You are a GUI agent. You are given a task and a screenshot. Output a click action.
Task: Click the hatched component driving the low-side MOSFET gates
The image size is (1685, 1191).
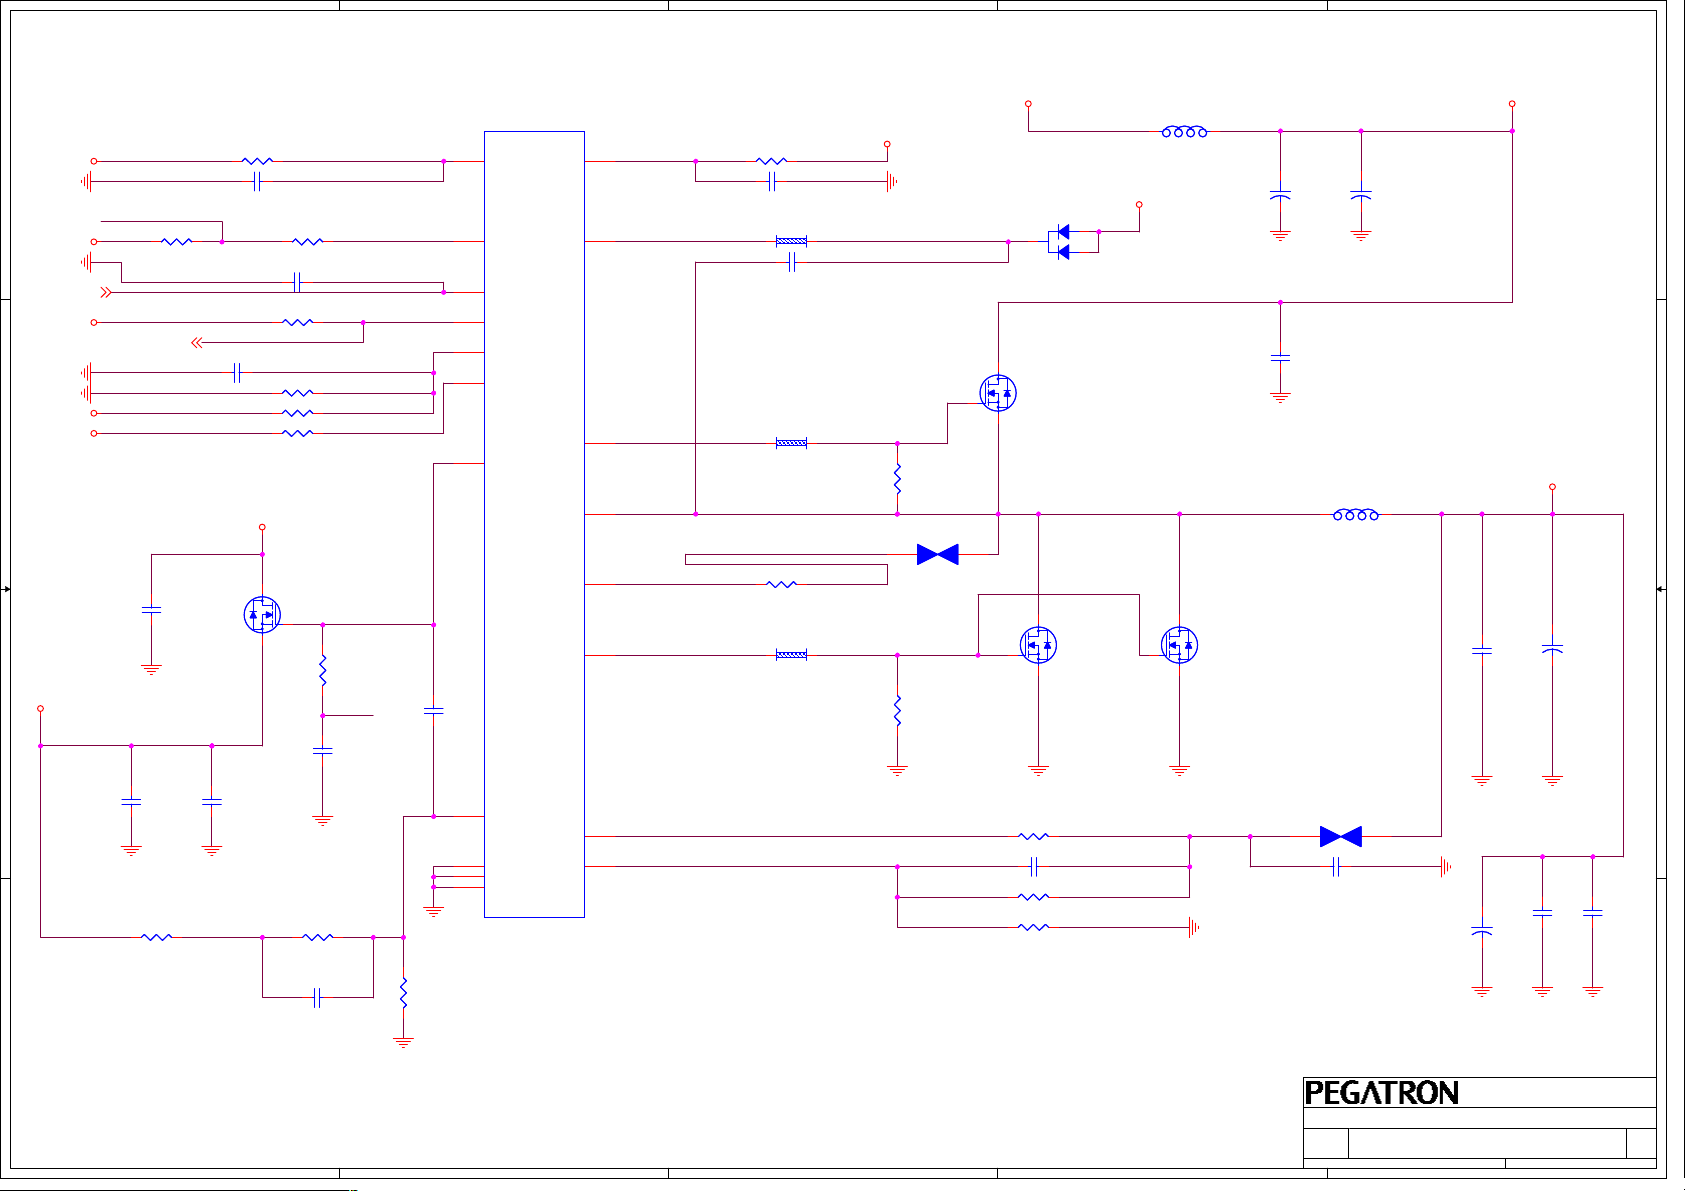tap(791, 655)
